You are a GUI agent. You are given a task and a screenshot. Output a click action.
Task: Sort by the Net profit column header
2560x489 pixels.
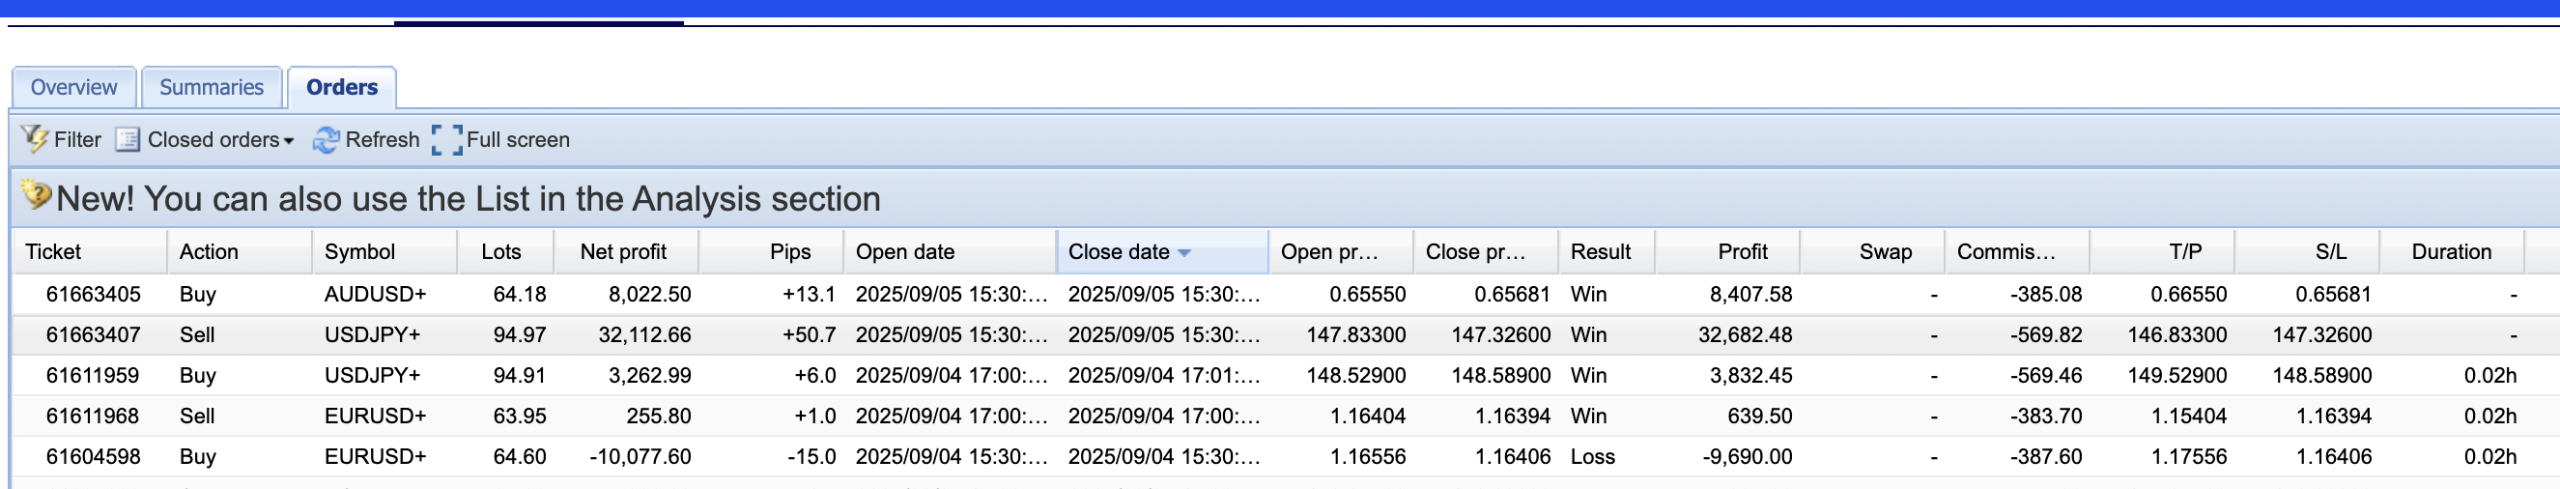(623, 252)
